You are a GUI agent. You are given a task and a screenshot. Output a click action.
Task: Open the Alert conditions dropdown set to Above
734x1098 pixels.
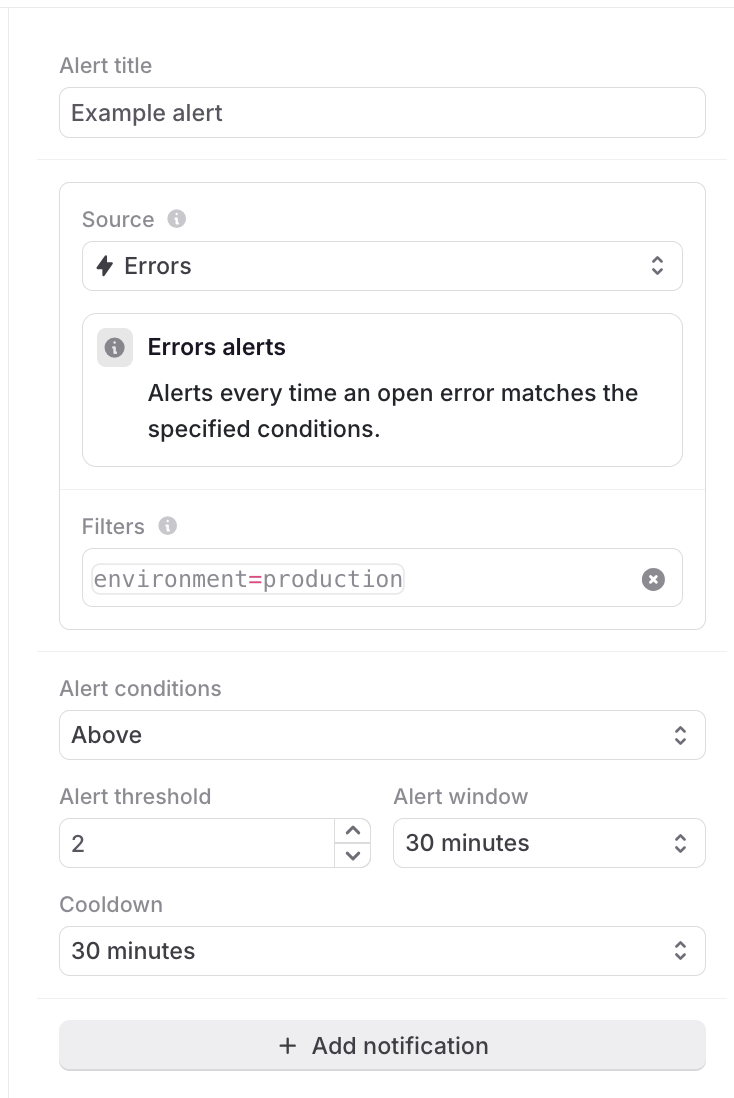(382, 735)
